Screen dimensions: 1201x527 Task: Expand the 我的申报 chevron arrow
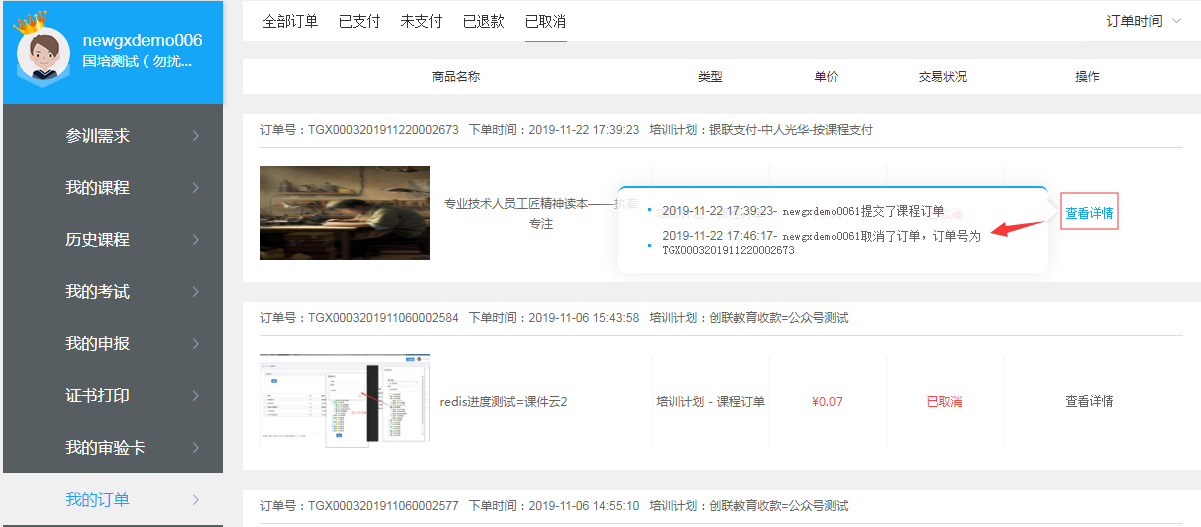tap(195, 344)
